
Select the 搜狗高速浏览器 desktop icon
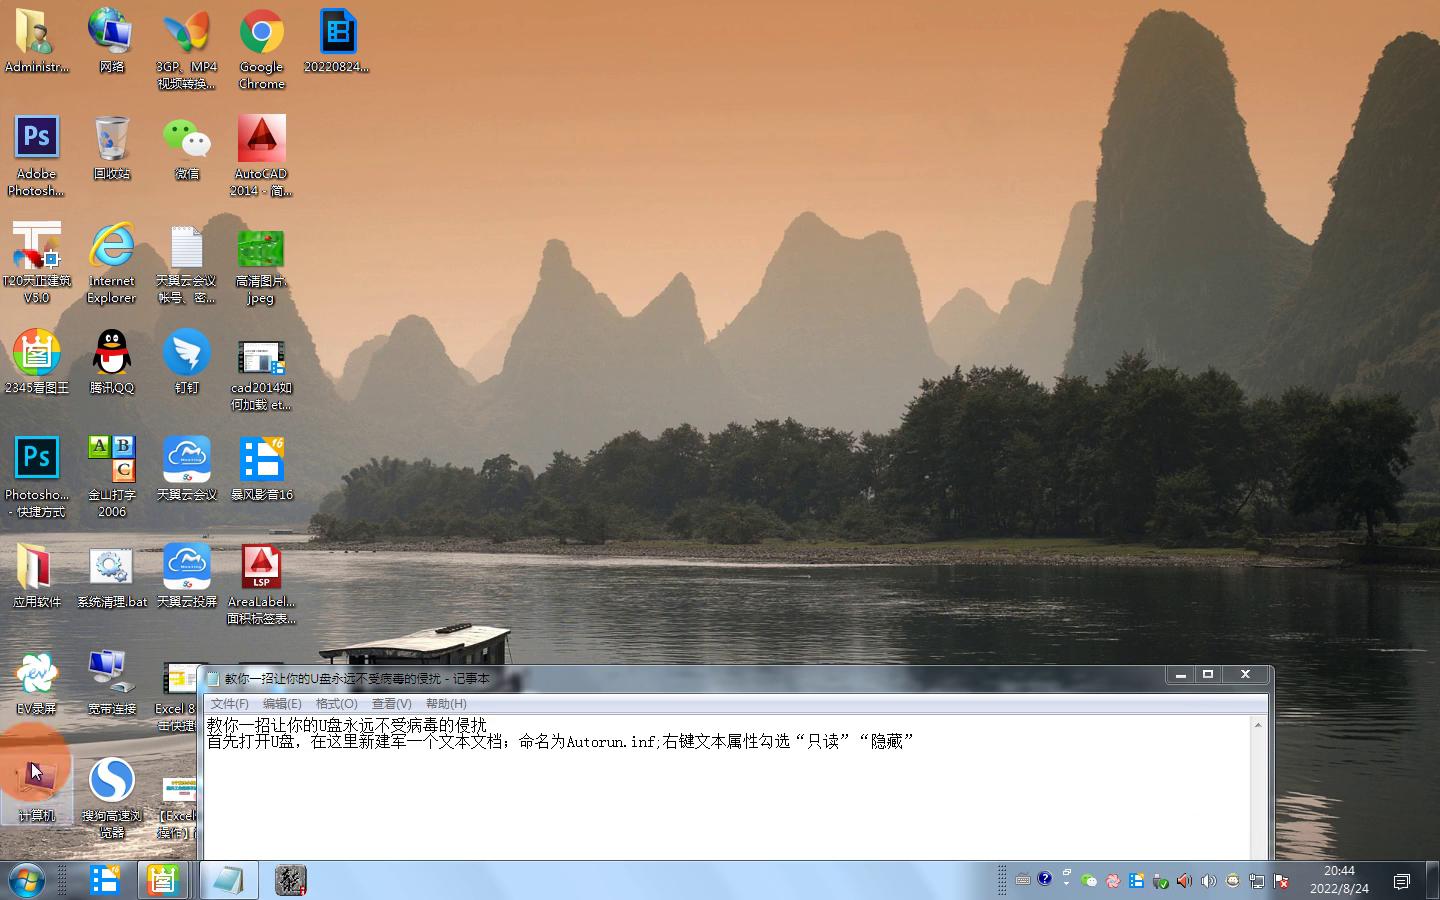[111, 782]
